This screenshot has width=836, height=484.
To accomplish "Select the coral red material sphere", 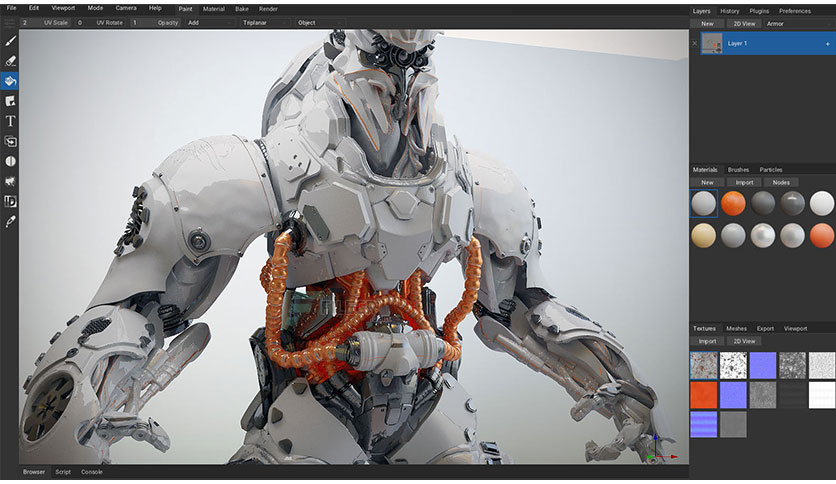I will click(822, 235).
